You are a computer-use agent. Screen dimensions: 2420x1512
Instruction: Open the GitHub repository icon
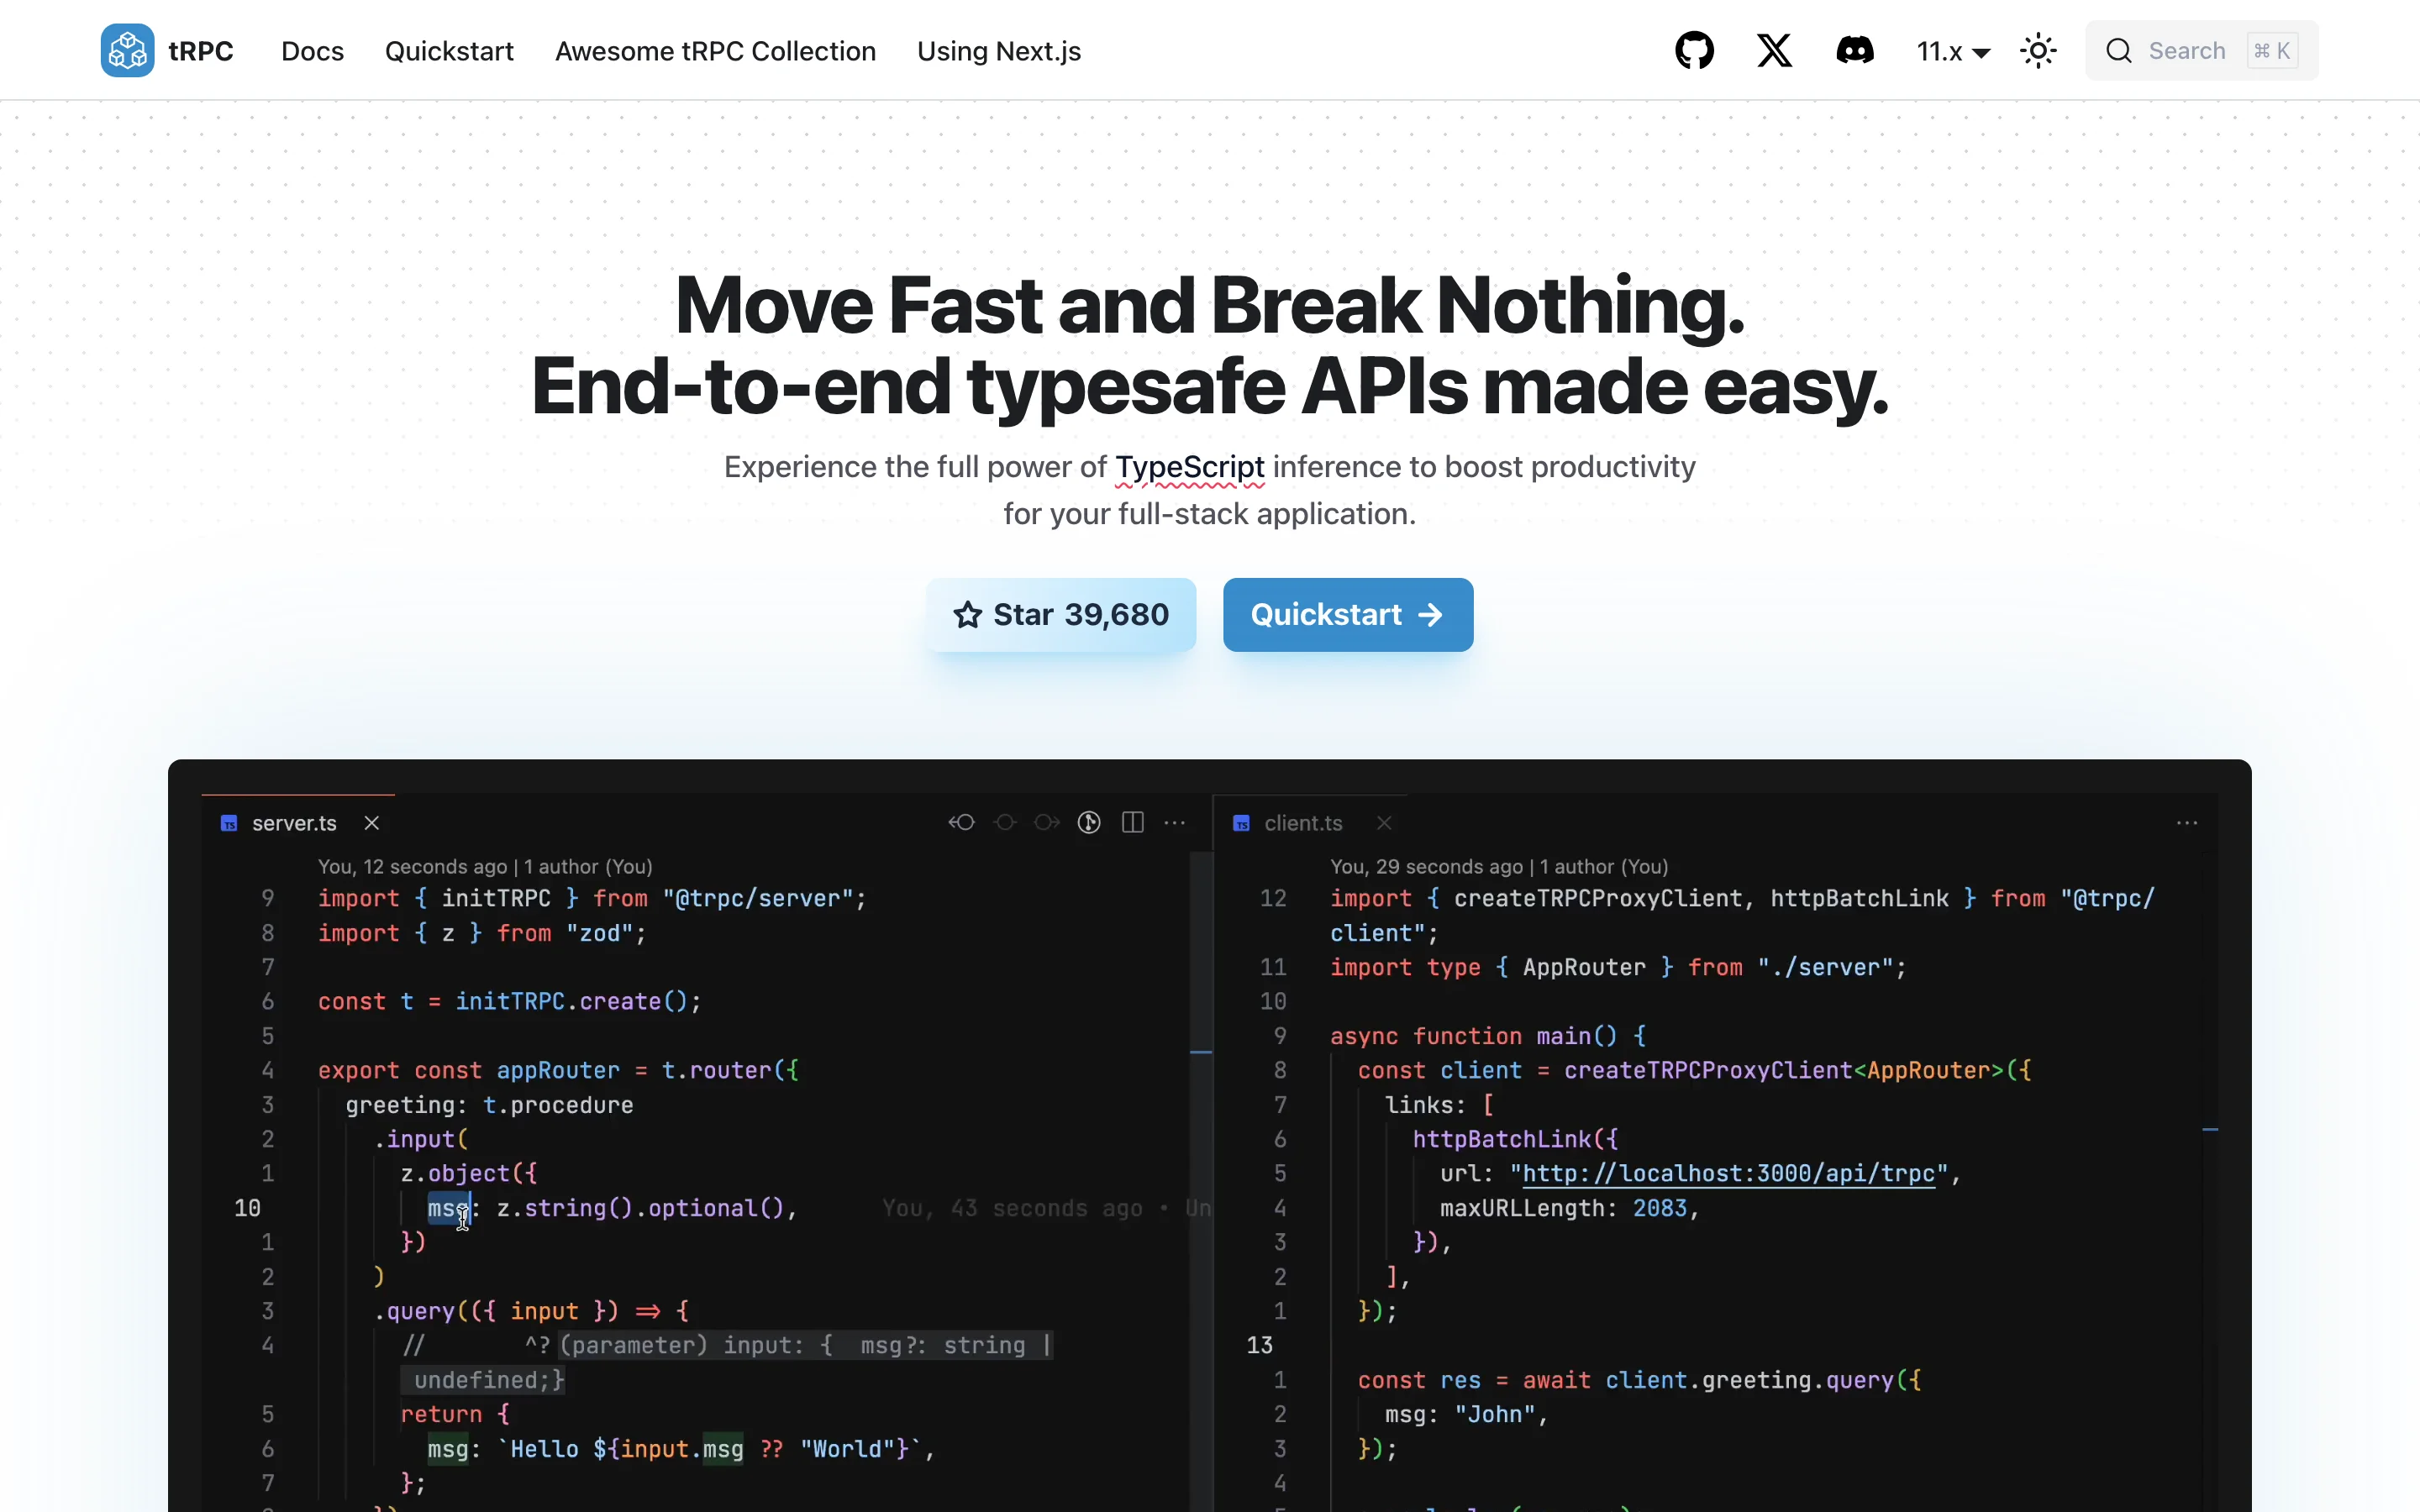click(x=1694, y=50)
